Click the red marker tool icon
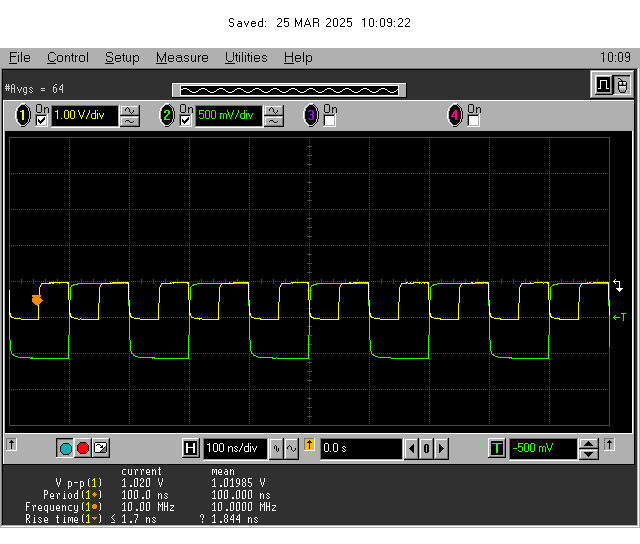Viewport: 640px width, 544px height. point(83,449)
